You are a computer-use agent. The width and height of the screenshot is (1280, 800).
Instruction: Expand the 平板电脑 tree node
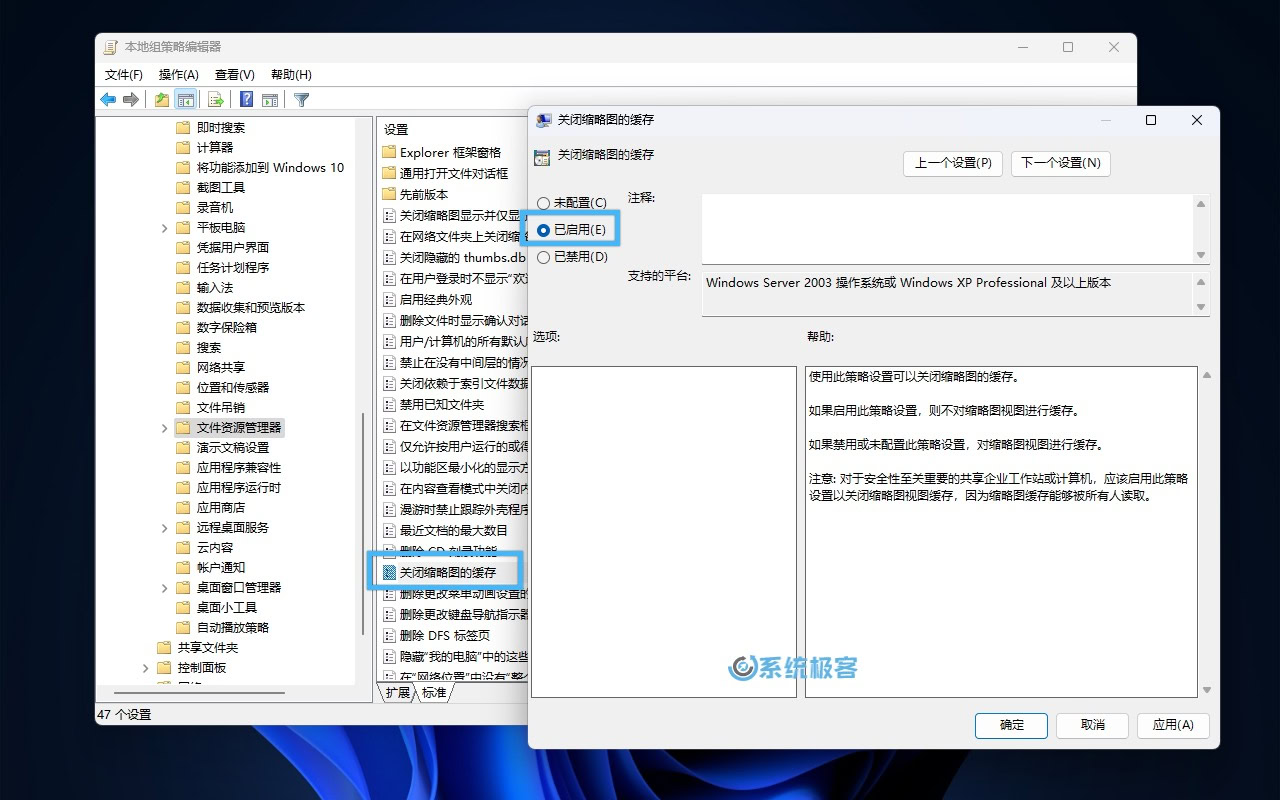(165, 228)
